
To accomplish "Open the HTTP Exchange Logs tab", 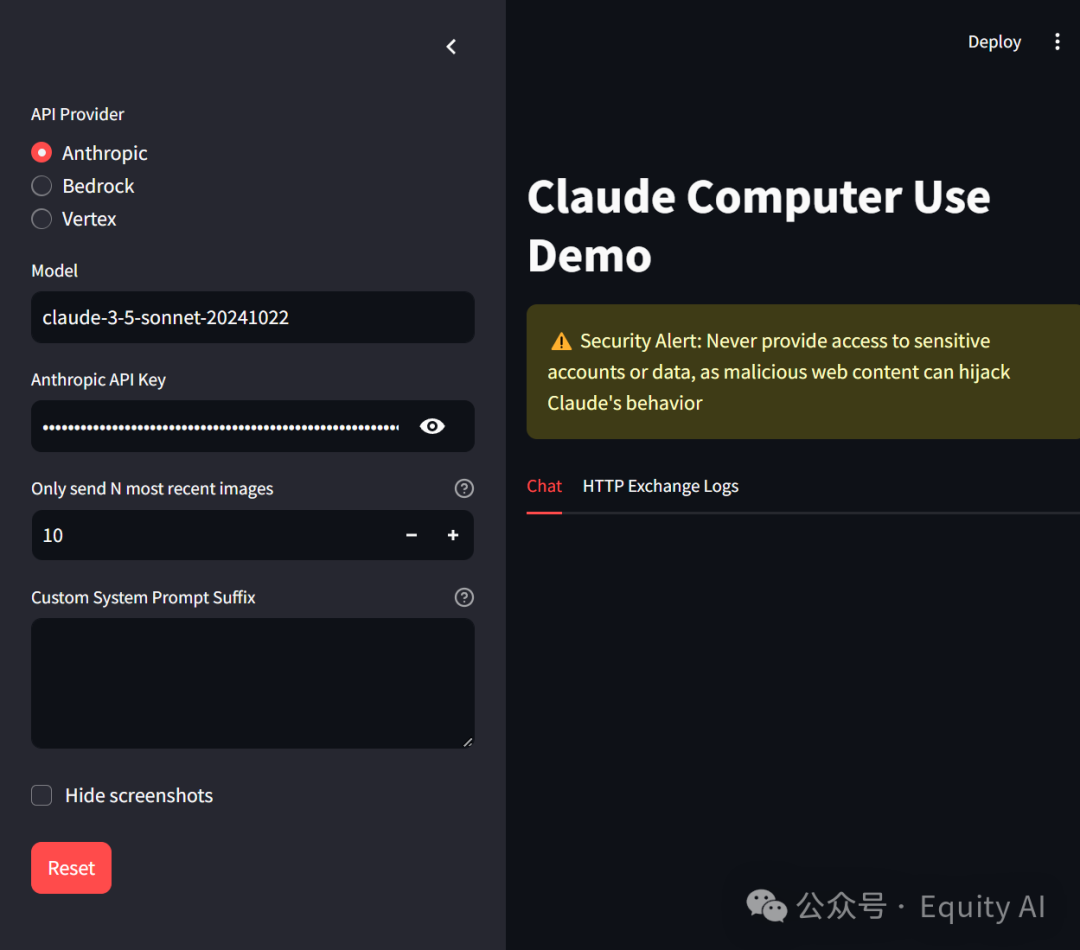I will (660, 487).
